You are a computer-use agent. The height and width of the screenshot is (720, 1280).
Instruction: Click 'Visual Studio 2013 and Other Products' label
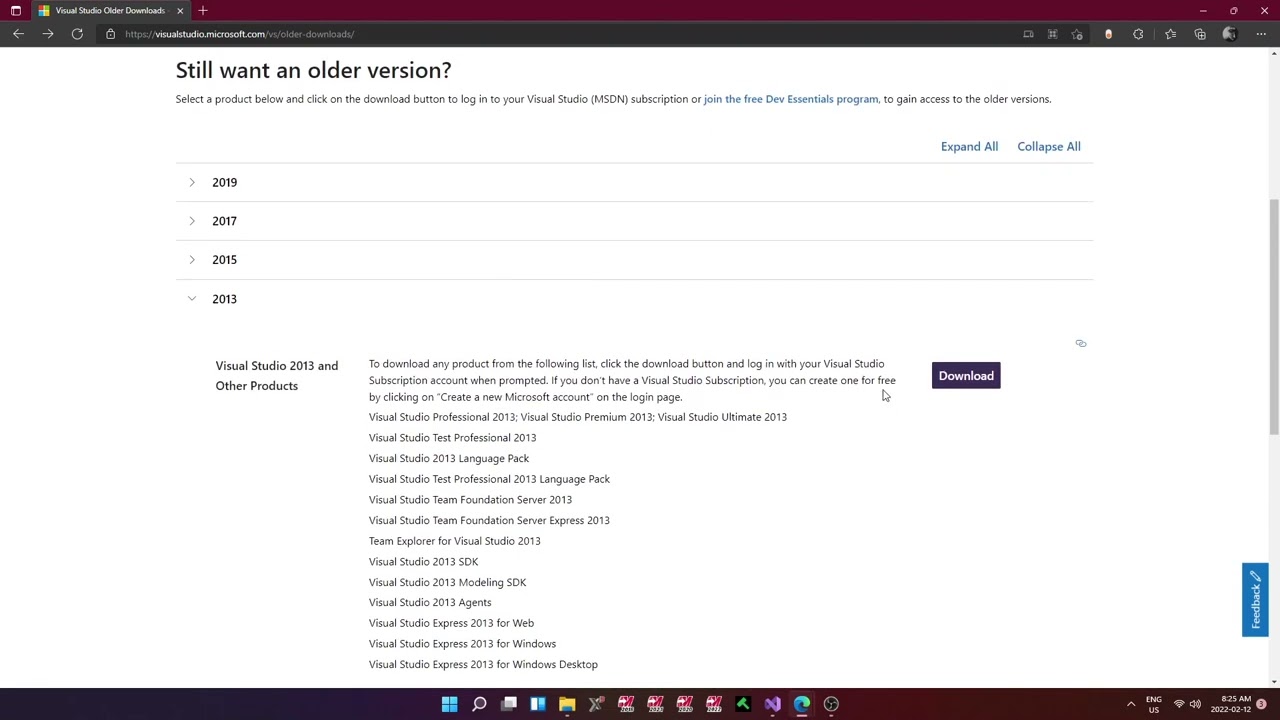click(277, 376)
